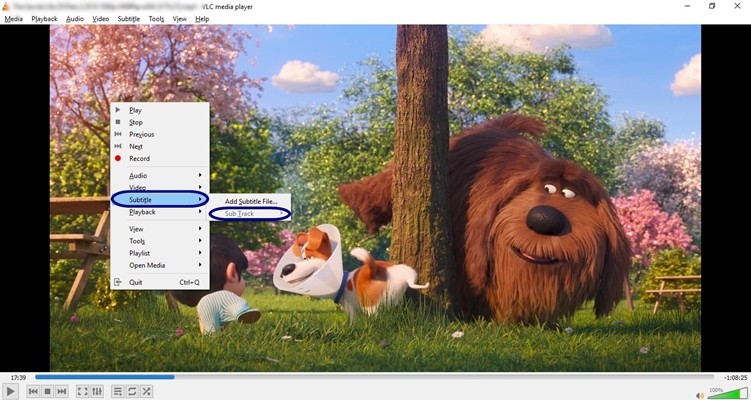Toggle fullscreen mode button
Image resolution: width=751 pixels, height=400 pixels.
(83, 391)
